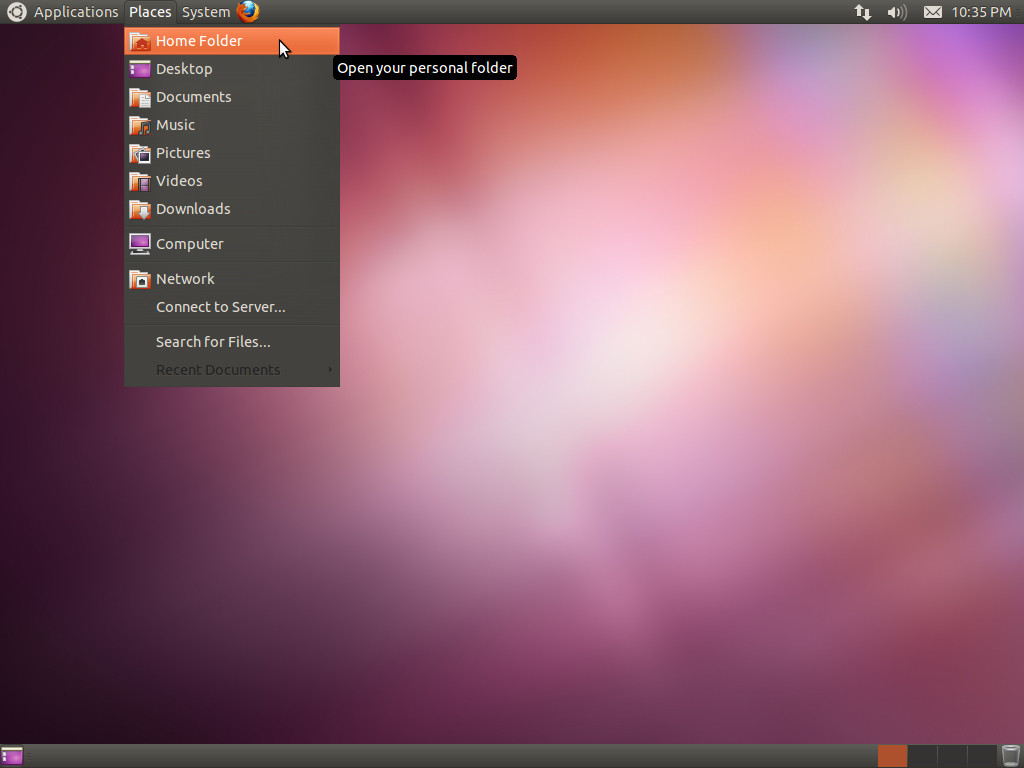Click the Home Folder icon
Image resolution: width=1024 pixels, height=768 pixels.
[x=140, y=41]
